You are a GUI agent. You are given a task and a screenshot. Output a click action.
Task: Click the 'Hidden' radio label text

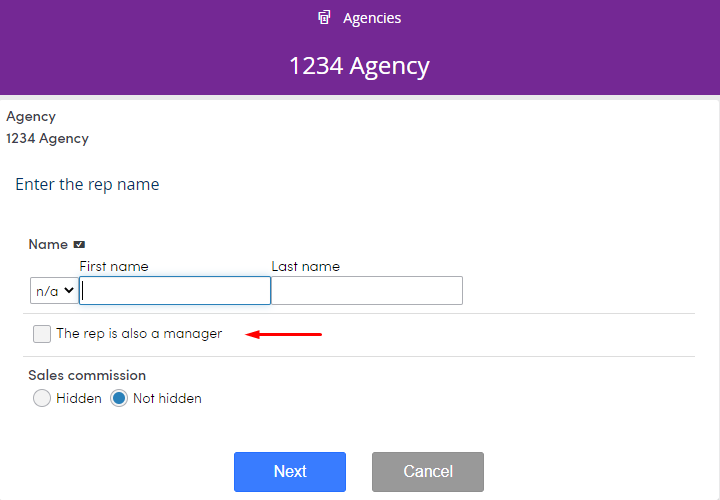click(x=79, y=398)
